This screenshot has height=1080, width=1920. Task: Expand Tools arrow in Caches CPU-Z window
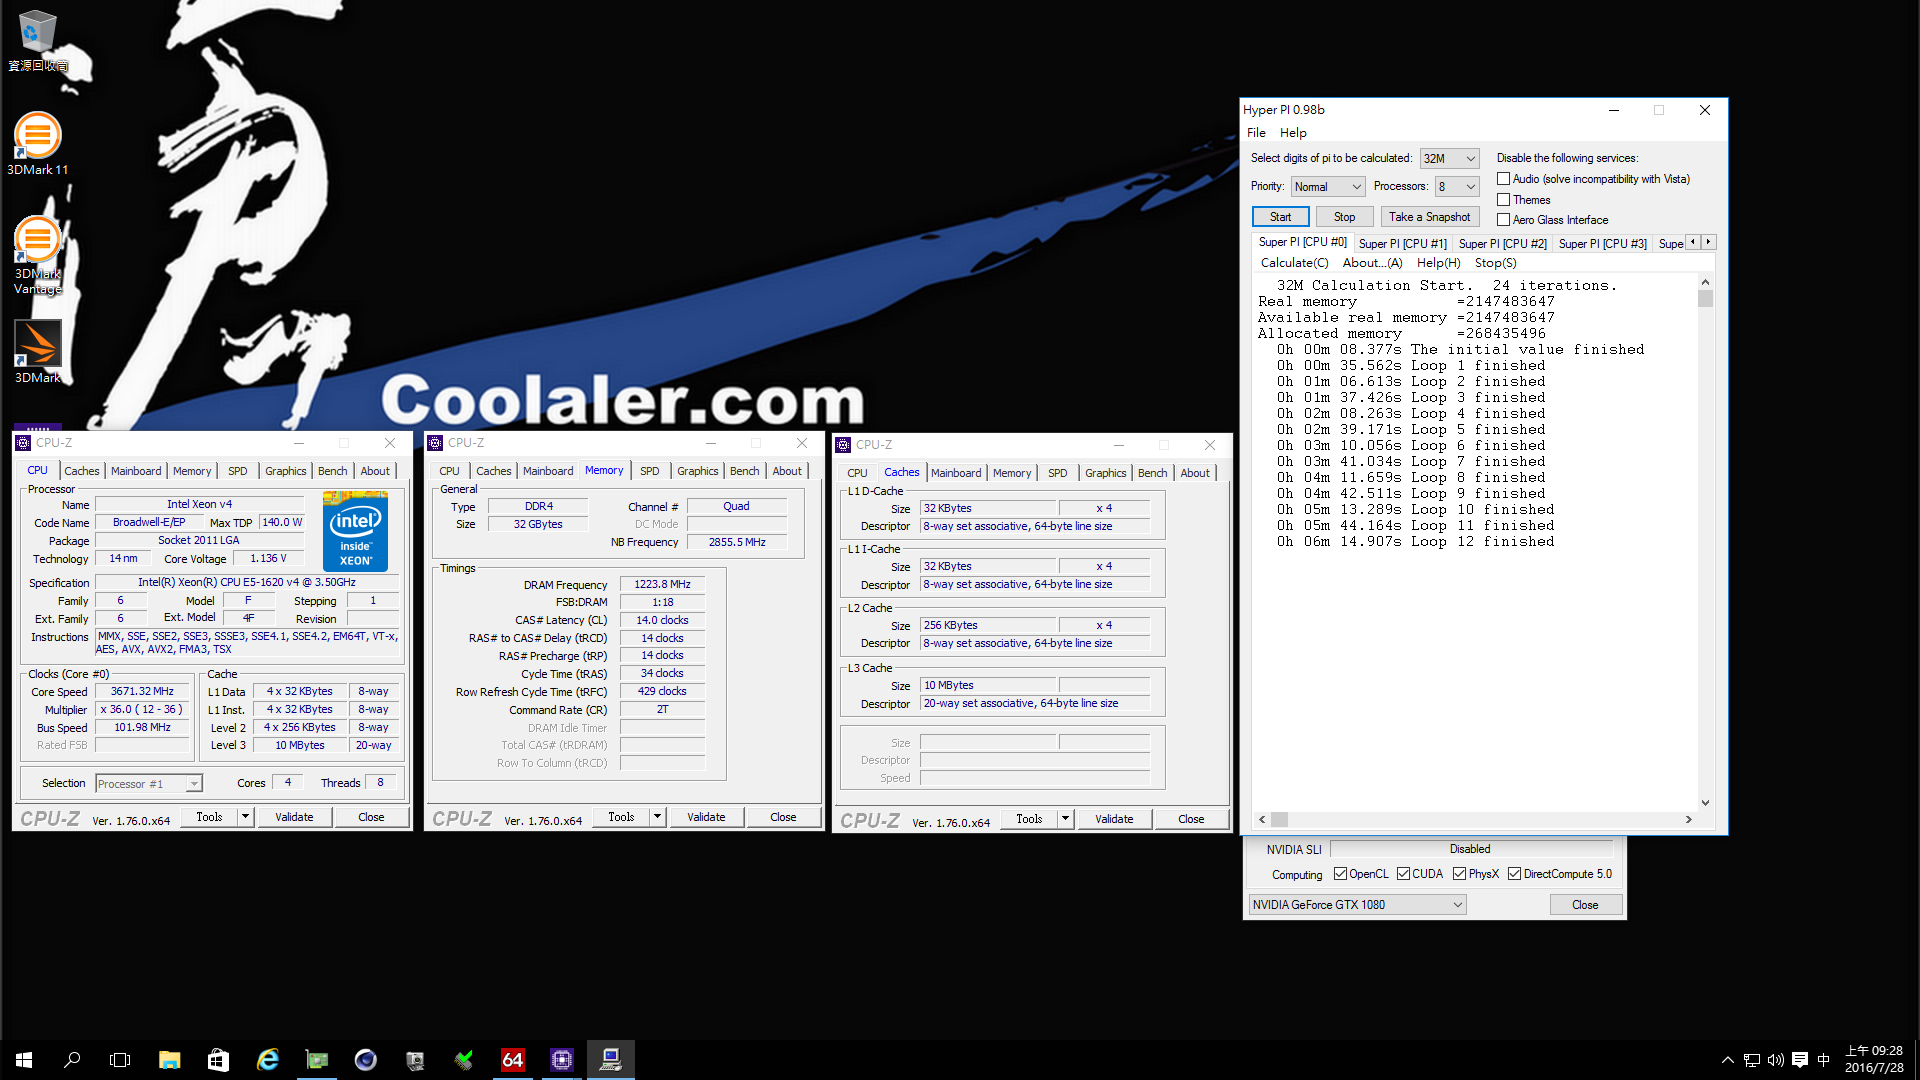(1065, 819)
